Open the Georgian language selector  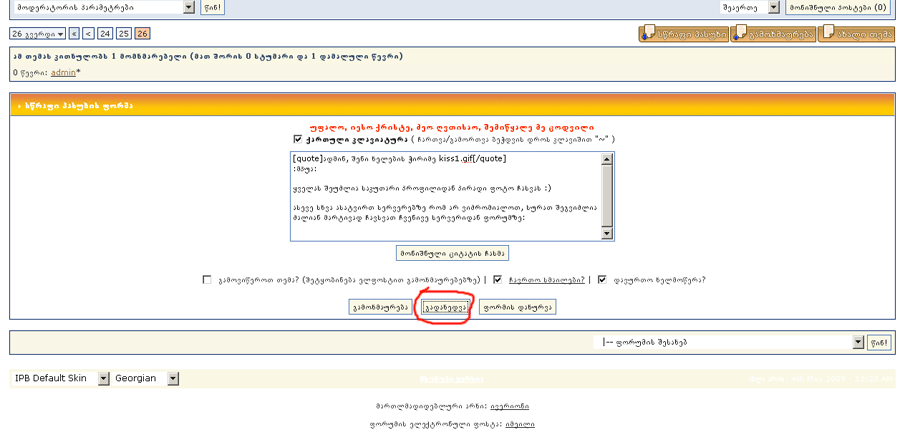pos(144,379)
